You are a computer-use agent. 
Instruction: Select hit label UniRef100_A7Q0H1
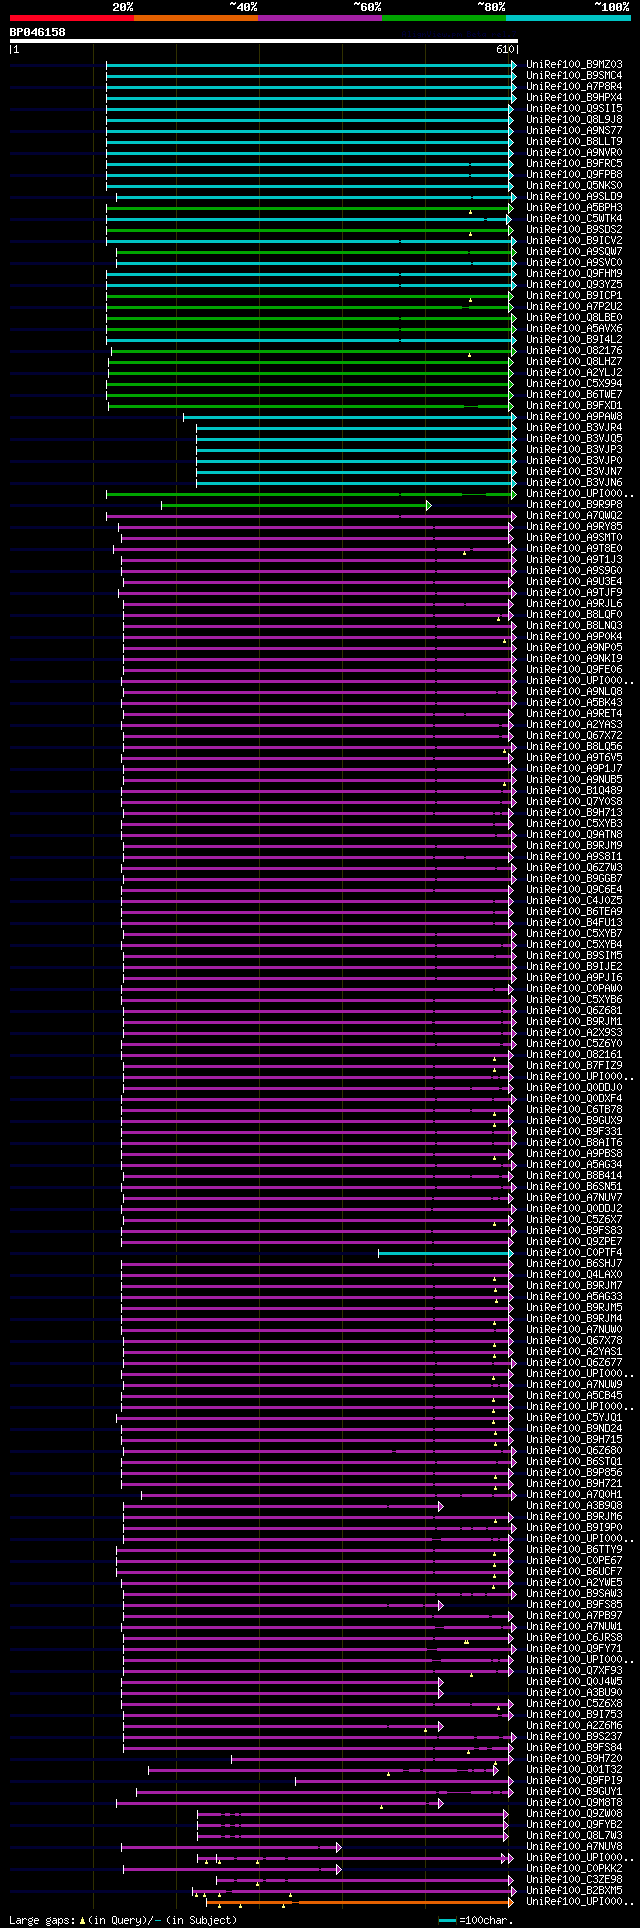coord(576,1494)
